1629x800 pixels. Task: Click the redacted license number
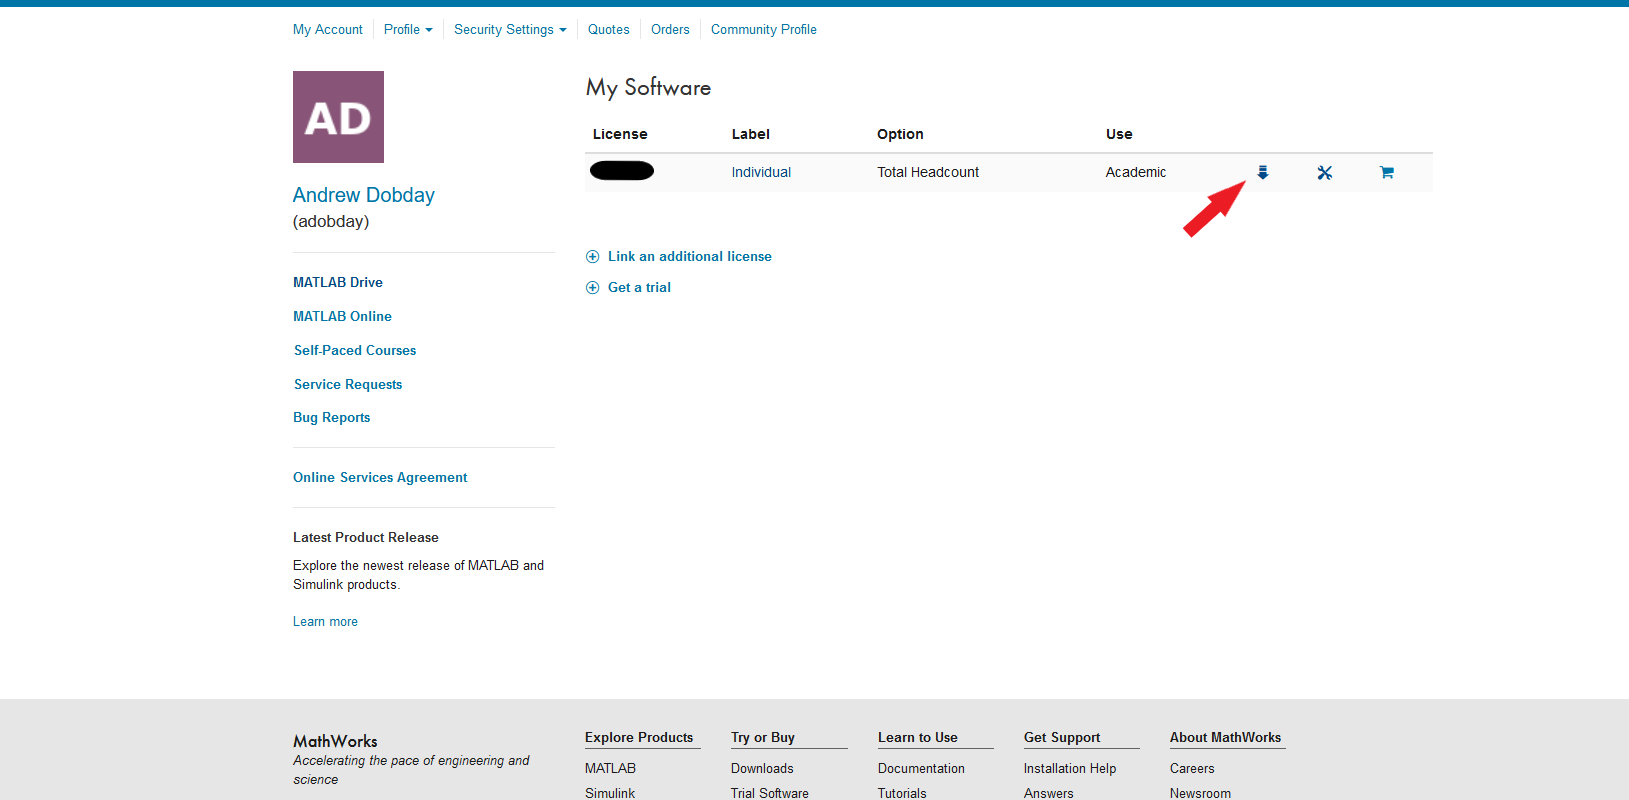[x=622, y=171]
